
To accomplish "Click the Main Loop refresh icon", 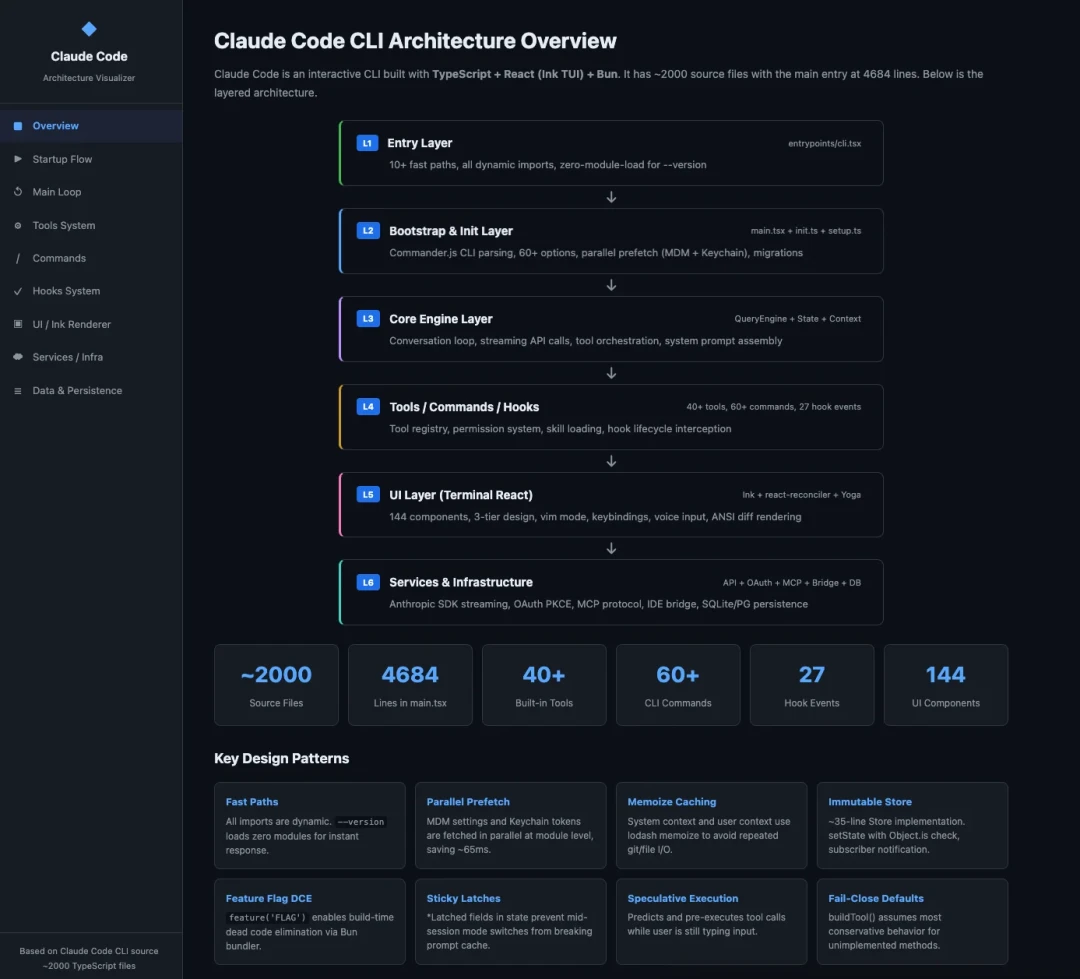I will pos(18,192).
